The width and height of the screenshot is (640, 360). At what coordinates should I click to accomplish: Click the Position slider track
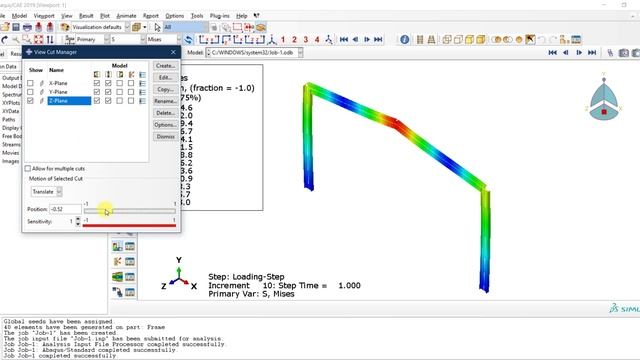coord(130,211)
